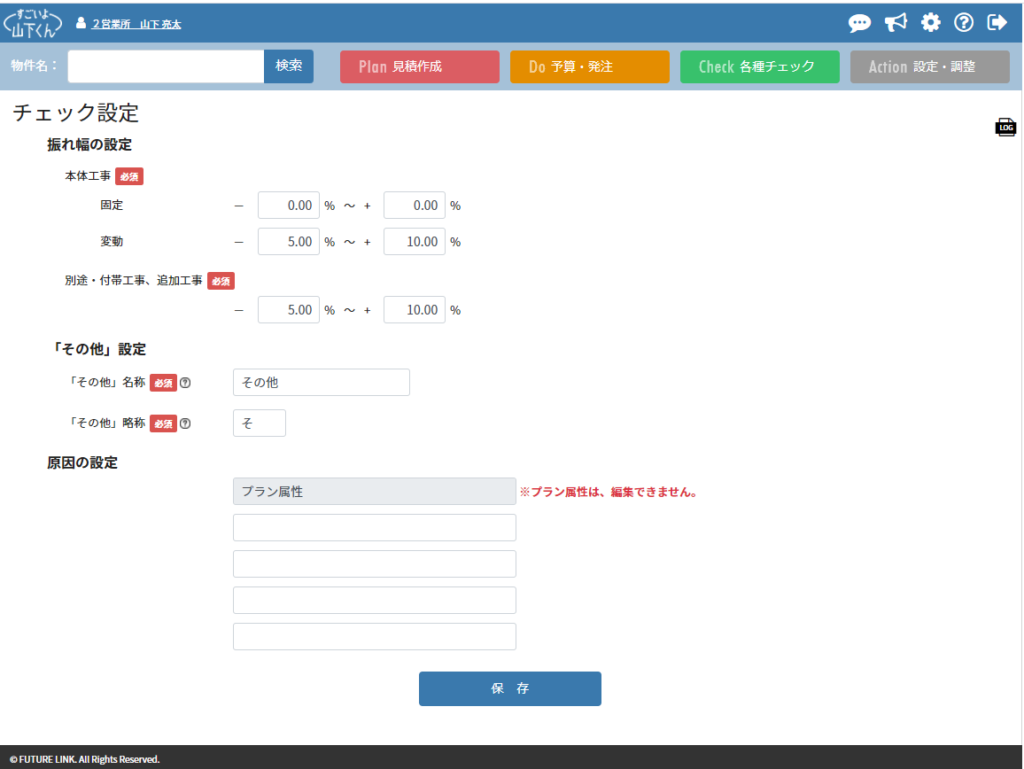The width and height of the screenshot is (1024, 769).
Task: Open the Action 設定・調整 menu
Action: coord(929,67)
